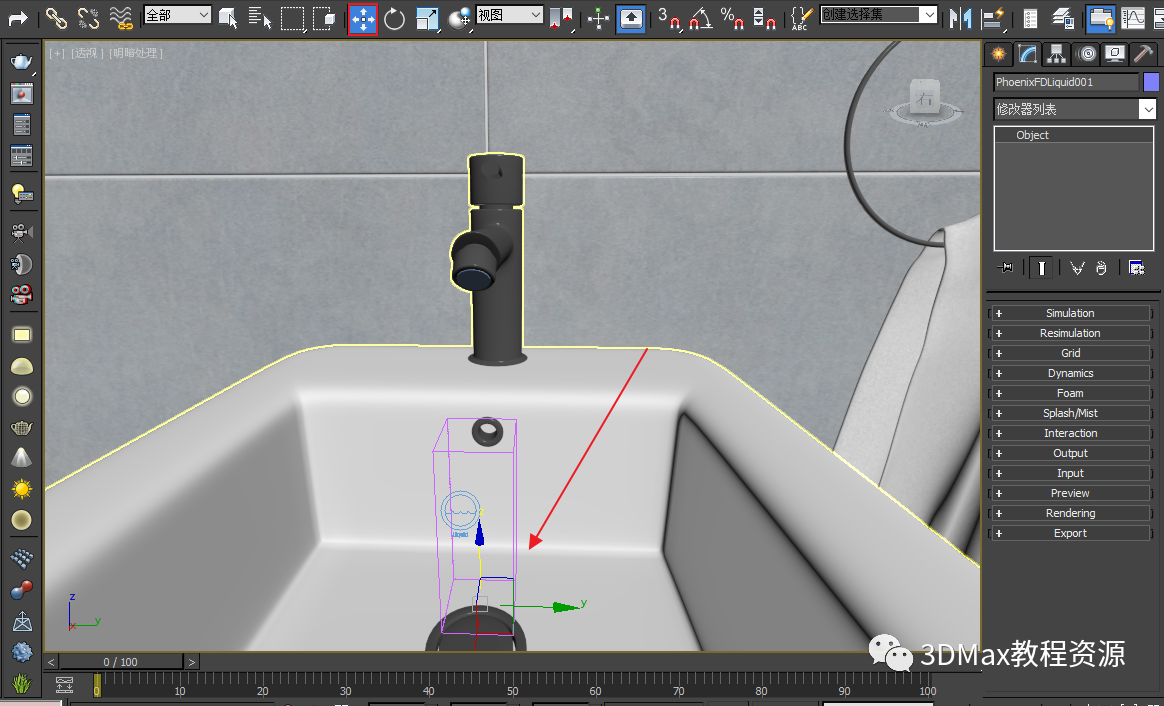This screenshot has height=706, width=1164.
Task: Select the Move transform tool
Action: pos(362,18)
